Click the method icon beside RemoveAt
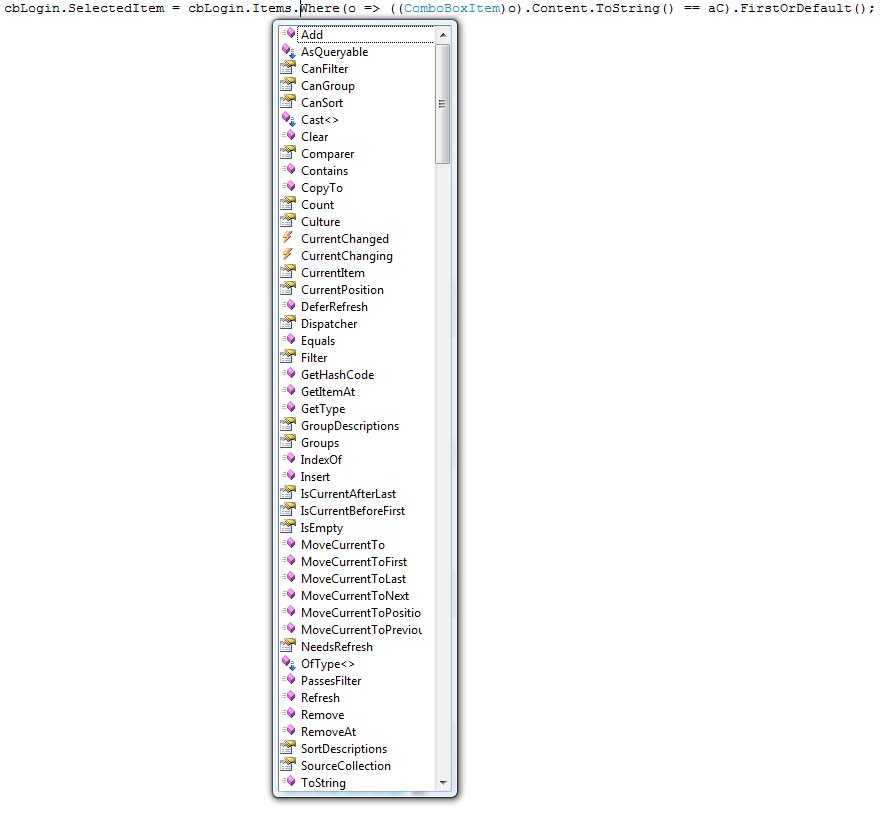This screenshot has height=813, width=882. coord(289,731)
